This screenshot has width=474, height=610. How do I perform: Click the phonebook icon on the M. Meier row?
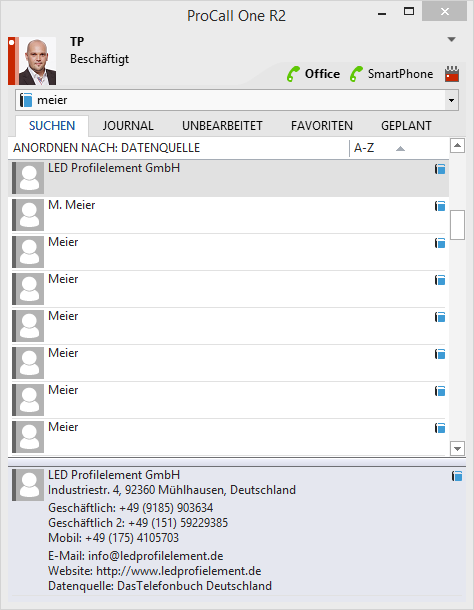click(x=440, y=206)
